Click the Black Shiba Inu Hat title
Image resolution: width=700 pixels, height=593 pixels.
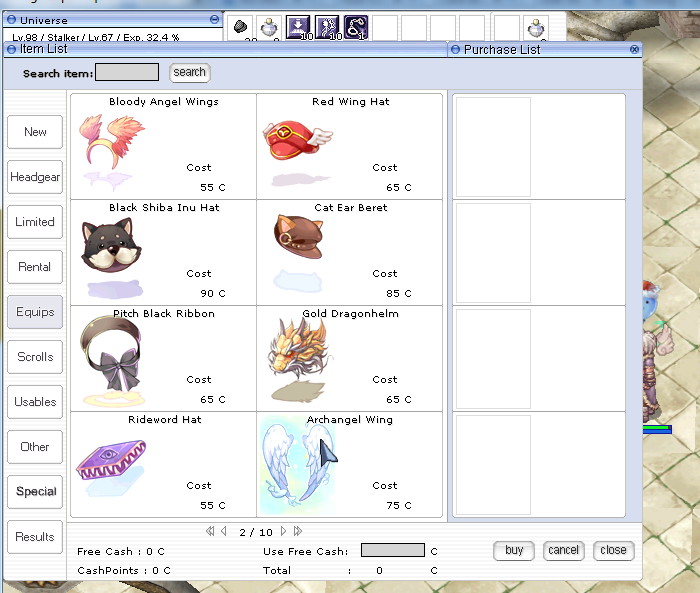[x=164, y=208]
